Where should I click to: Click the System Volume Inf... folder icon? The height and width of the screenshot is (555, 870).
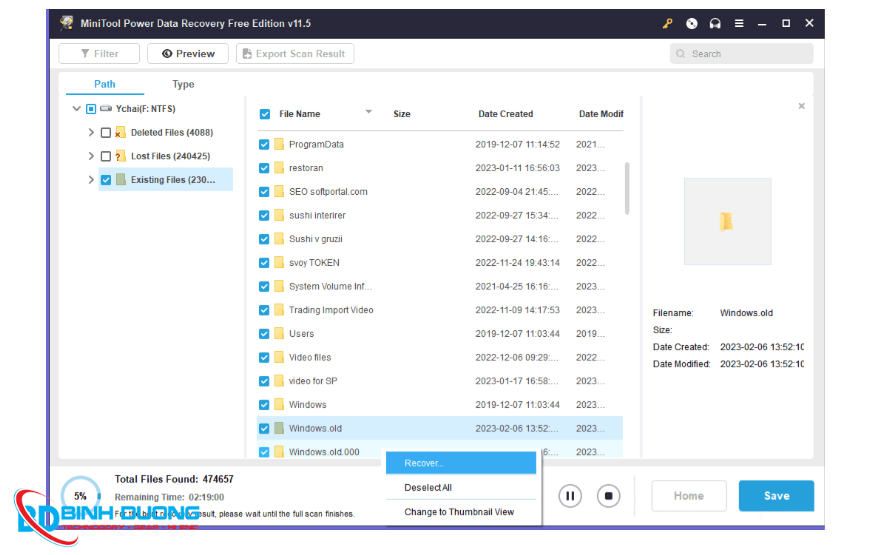pyautogui.click(x=279, y=286)
